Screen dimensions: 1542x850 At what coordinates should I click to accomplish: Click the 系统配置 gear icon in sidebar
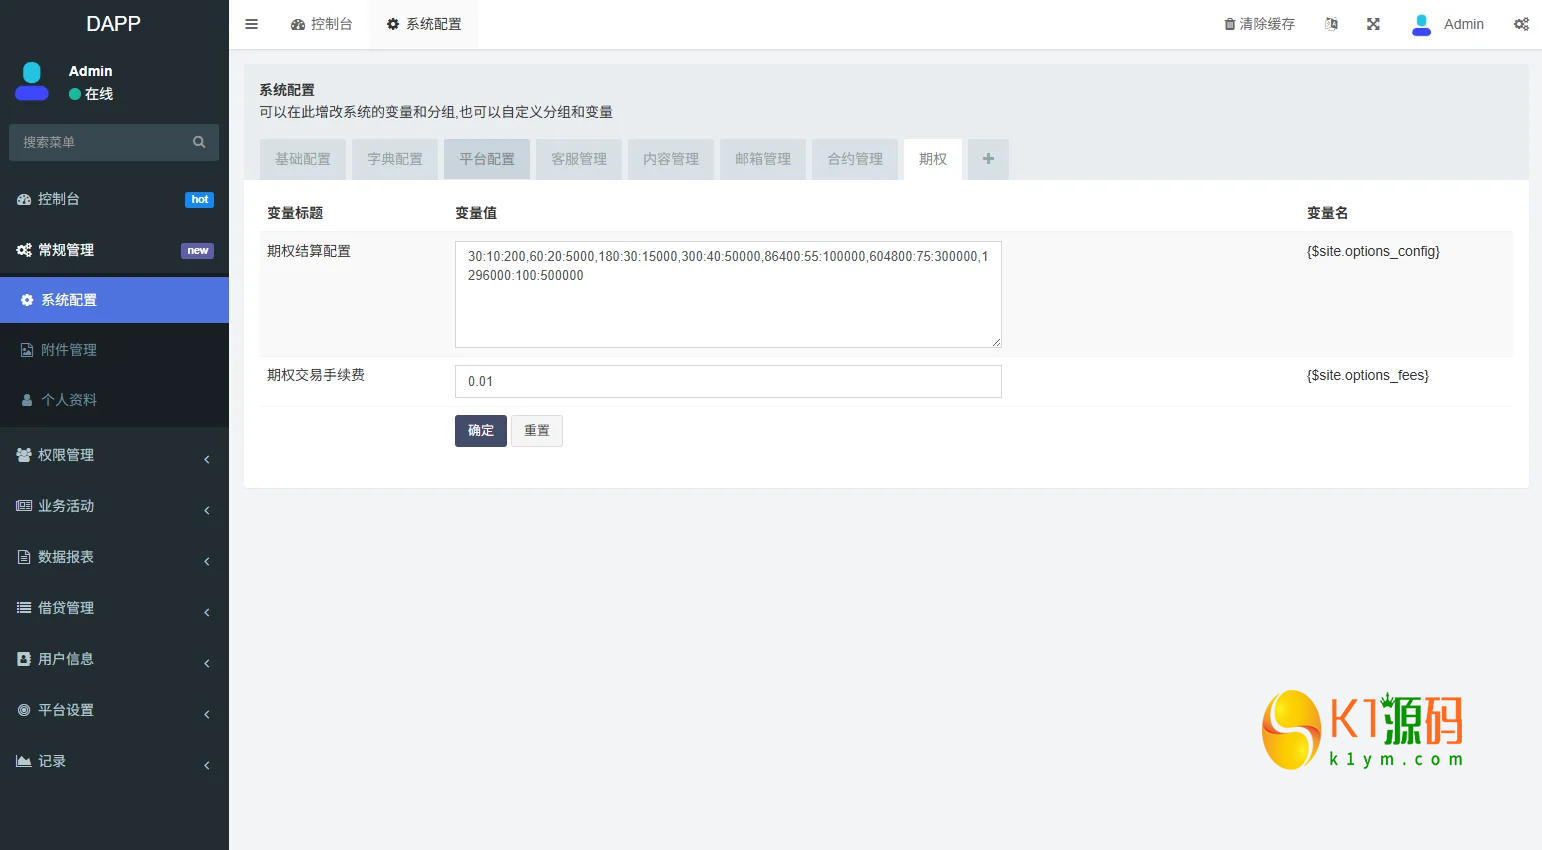point(27,300)
